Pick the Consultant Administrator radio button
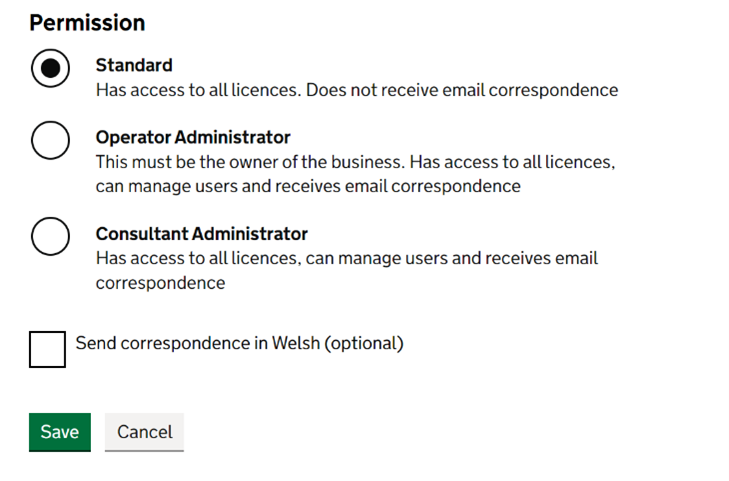The height and width of the screenshot is (481, 729). [x=50, y=237]
